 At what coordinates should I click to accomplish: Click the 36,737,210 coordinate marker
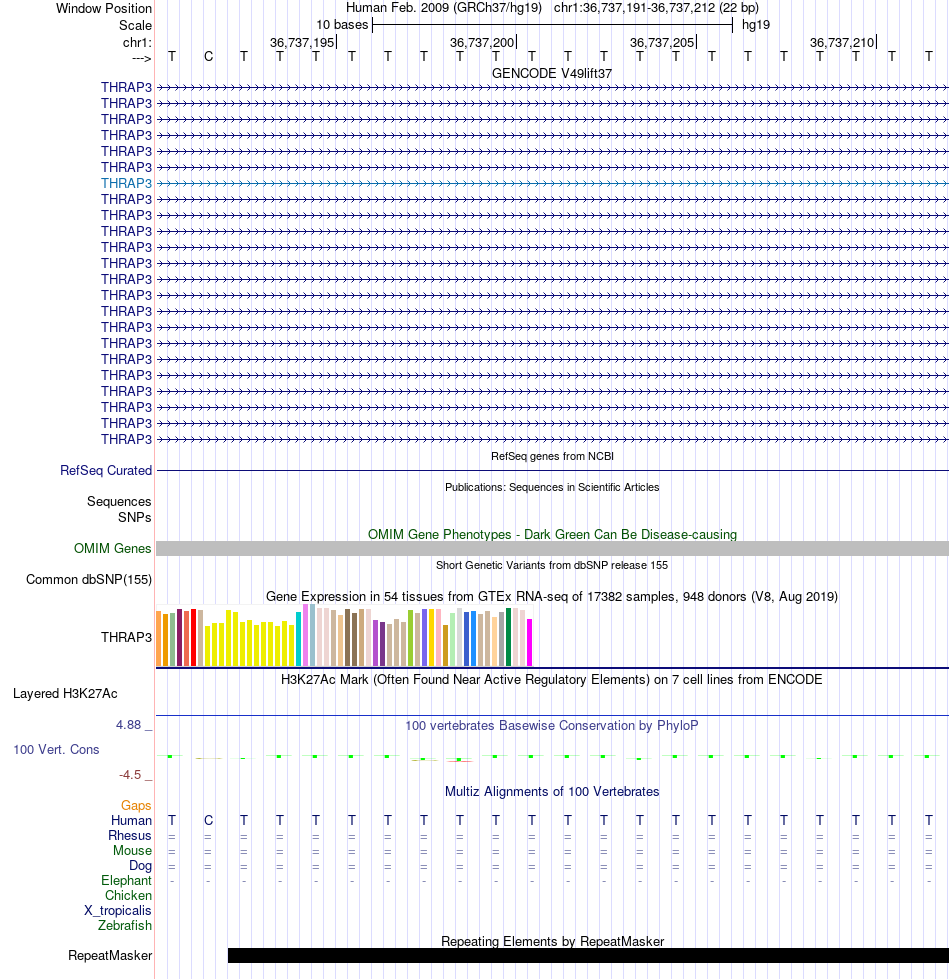tap(843, 42)
